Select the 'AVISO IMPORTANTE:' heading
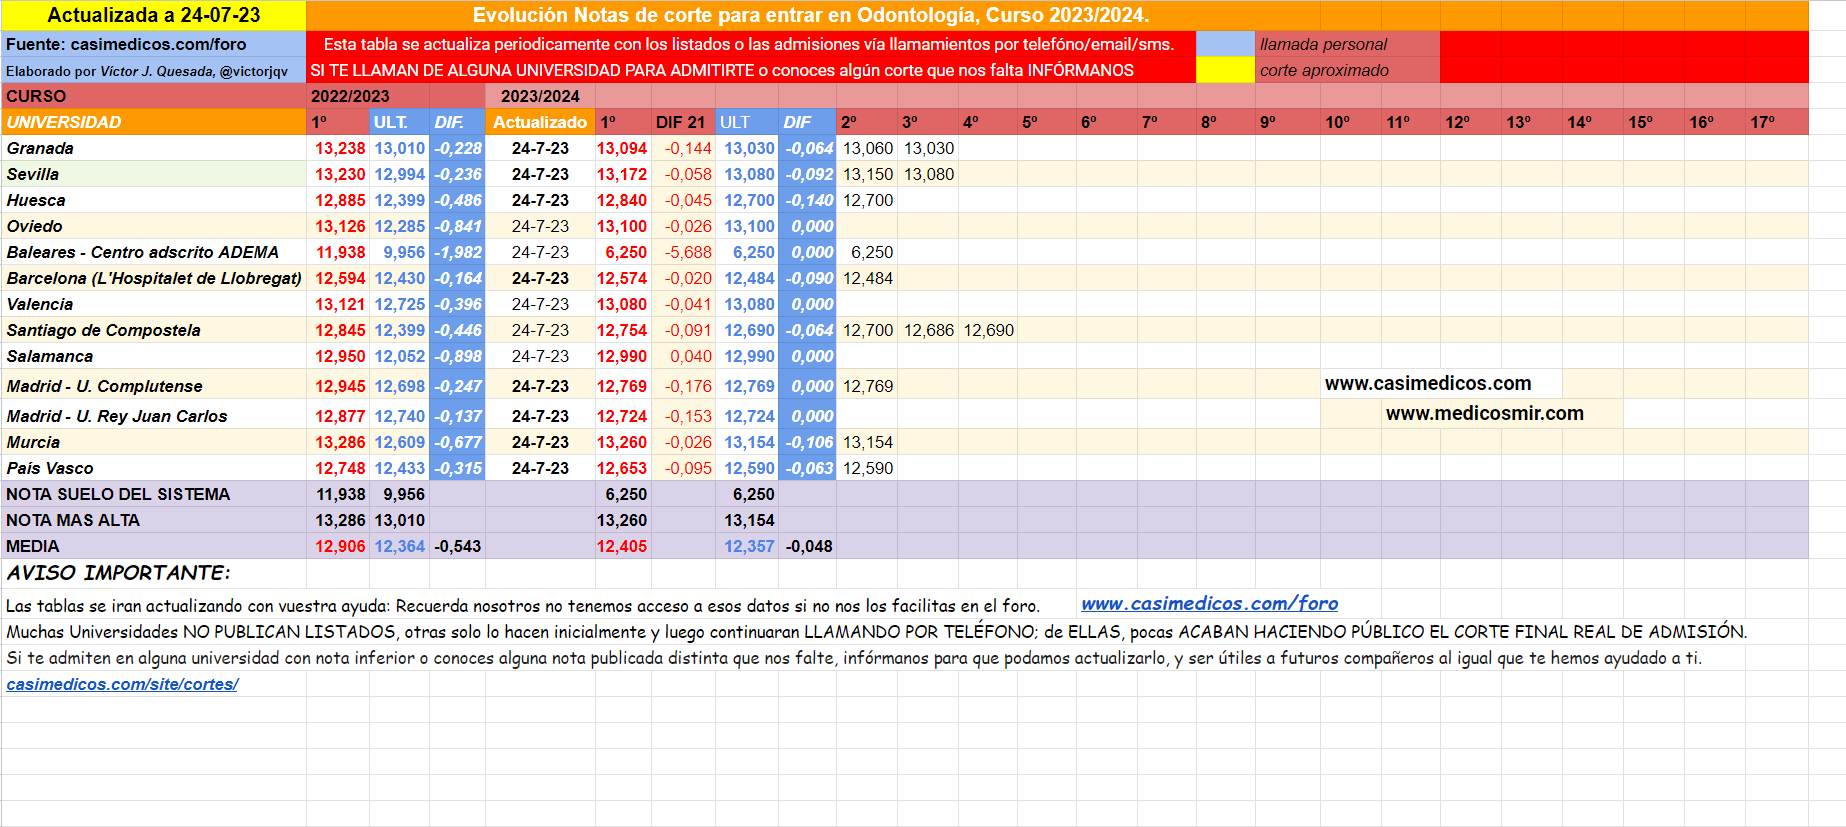 point(118,573)
